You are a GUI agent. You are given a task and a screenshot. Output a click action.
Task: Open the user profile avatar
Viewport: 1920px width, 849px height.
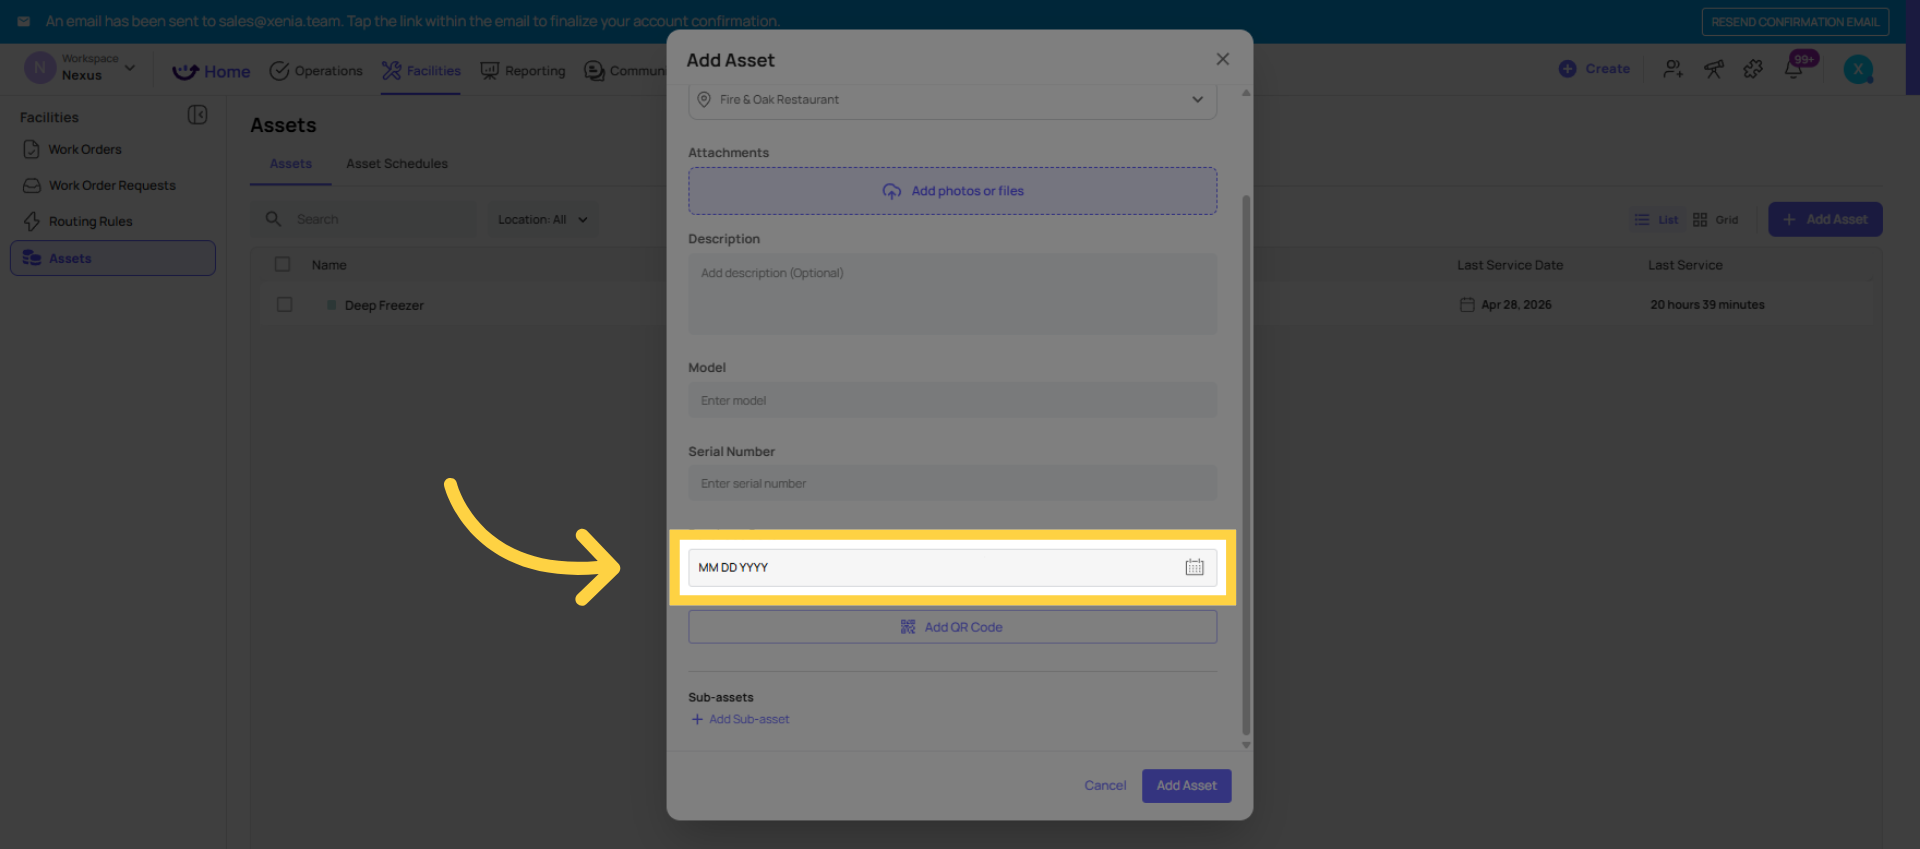coord(1858,69)
